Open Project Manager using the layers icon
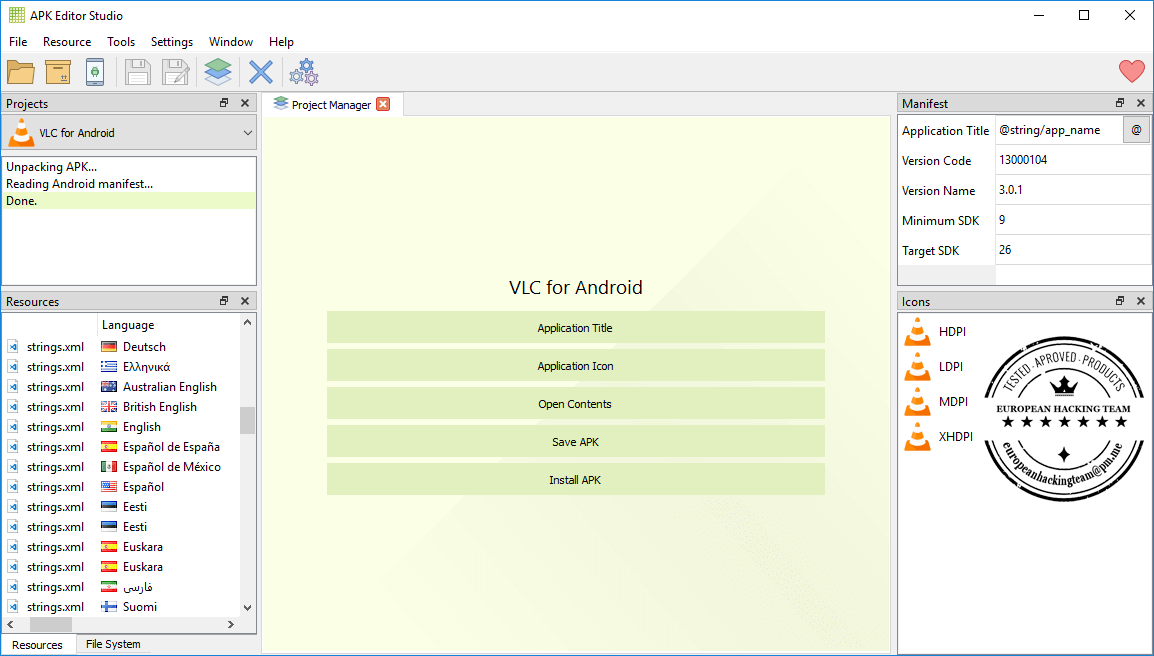 click(217, 71)
